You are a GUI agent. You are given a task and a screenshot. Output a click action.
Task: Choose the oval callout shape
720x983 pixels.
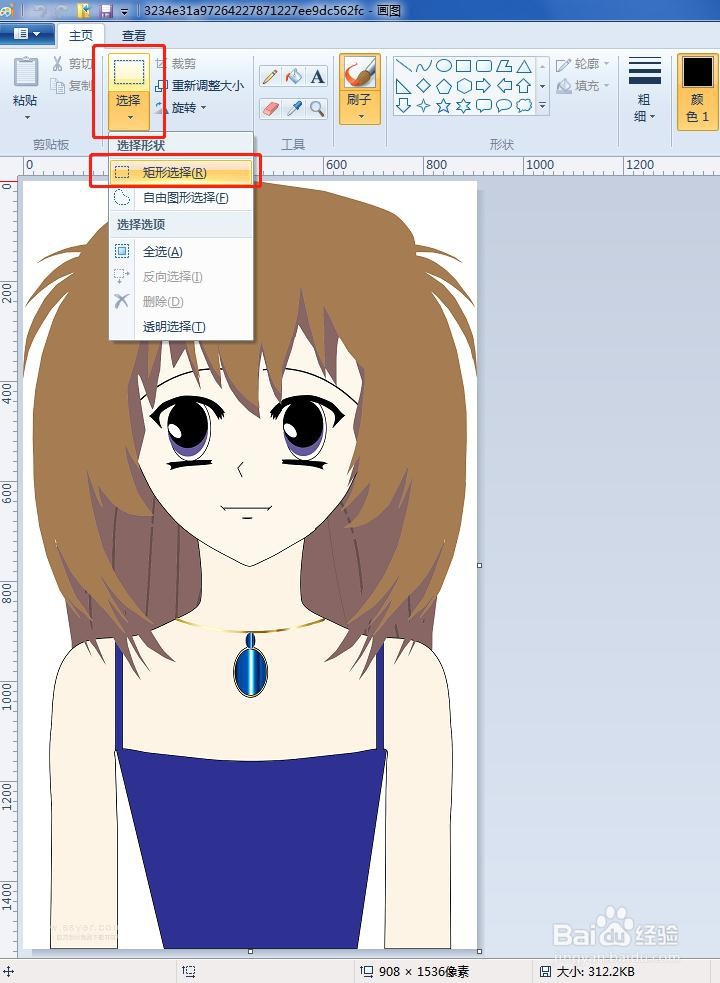[504, 105]
